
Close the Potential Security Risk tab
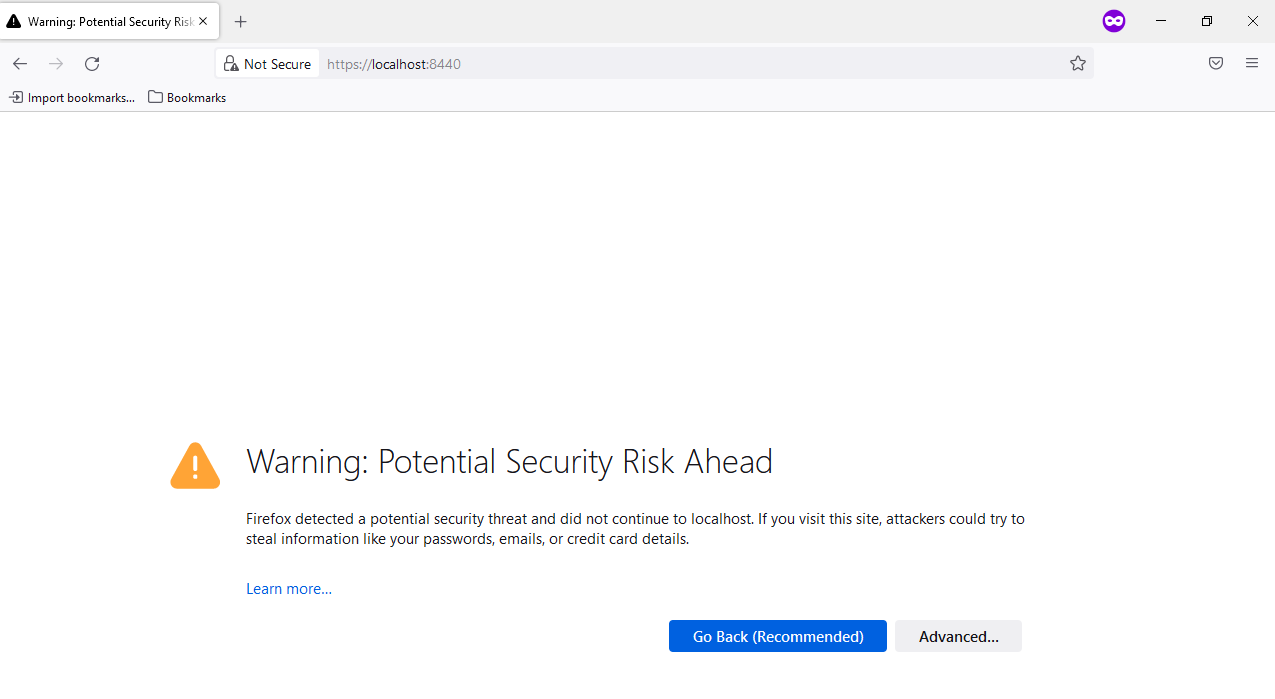[x=203, y=21]
